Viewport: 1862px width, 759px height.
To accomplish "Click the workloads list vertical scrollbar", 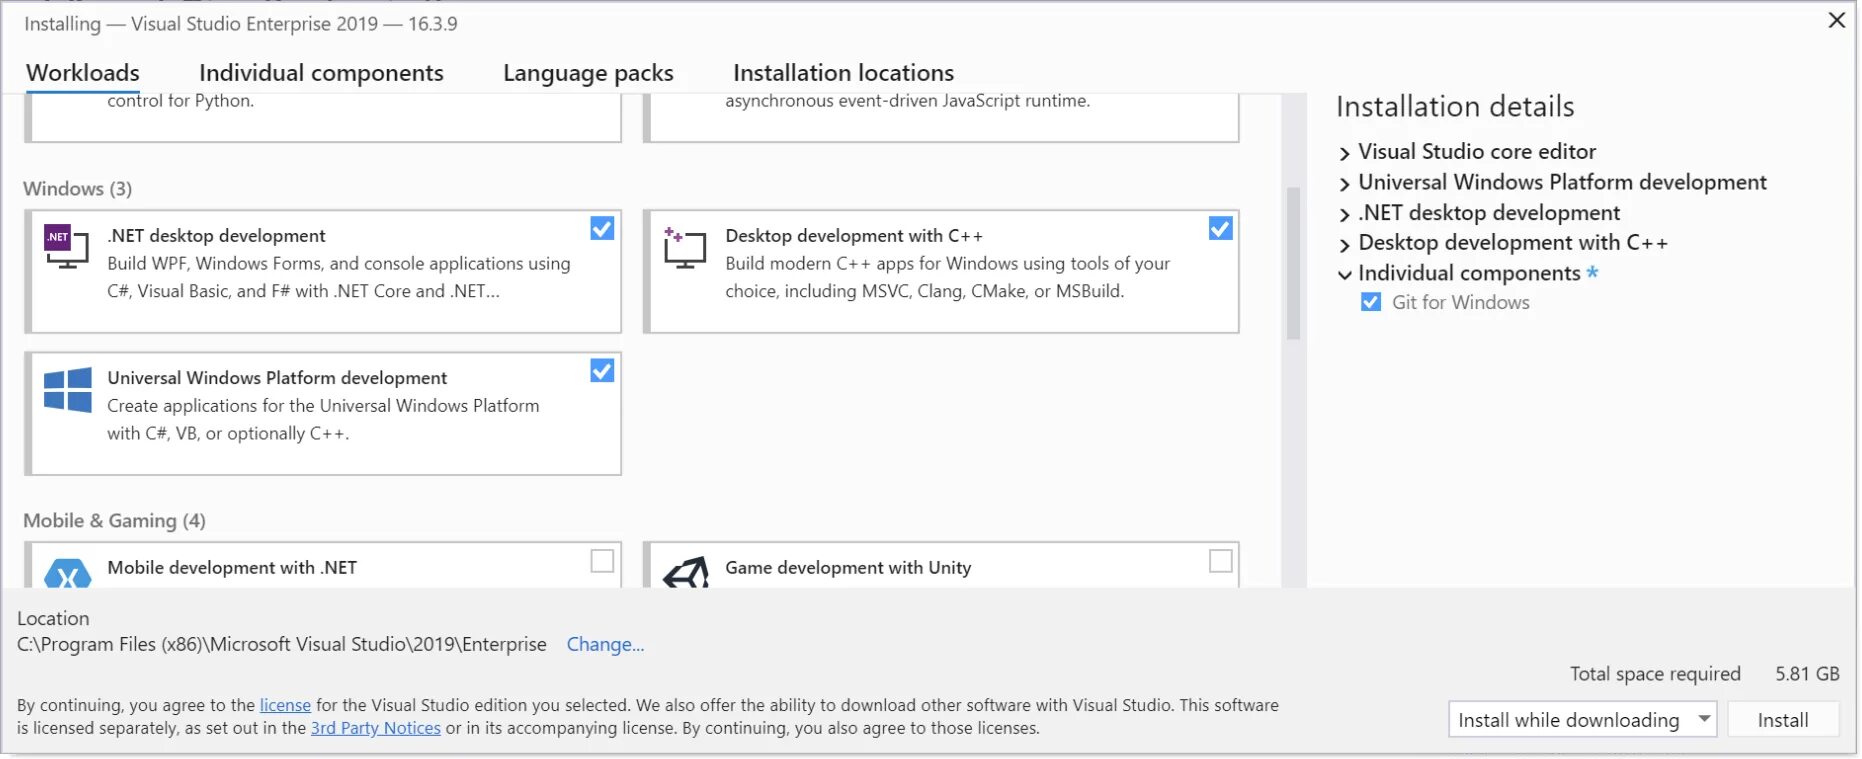I will tap(1293, 264).
